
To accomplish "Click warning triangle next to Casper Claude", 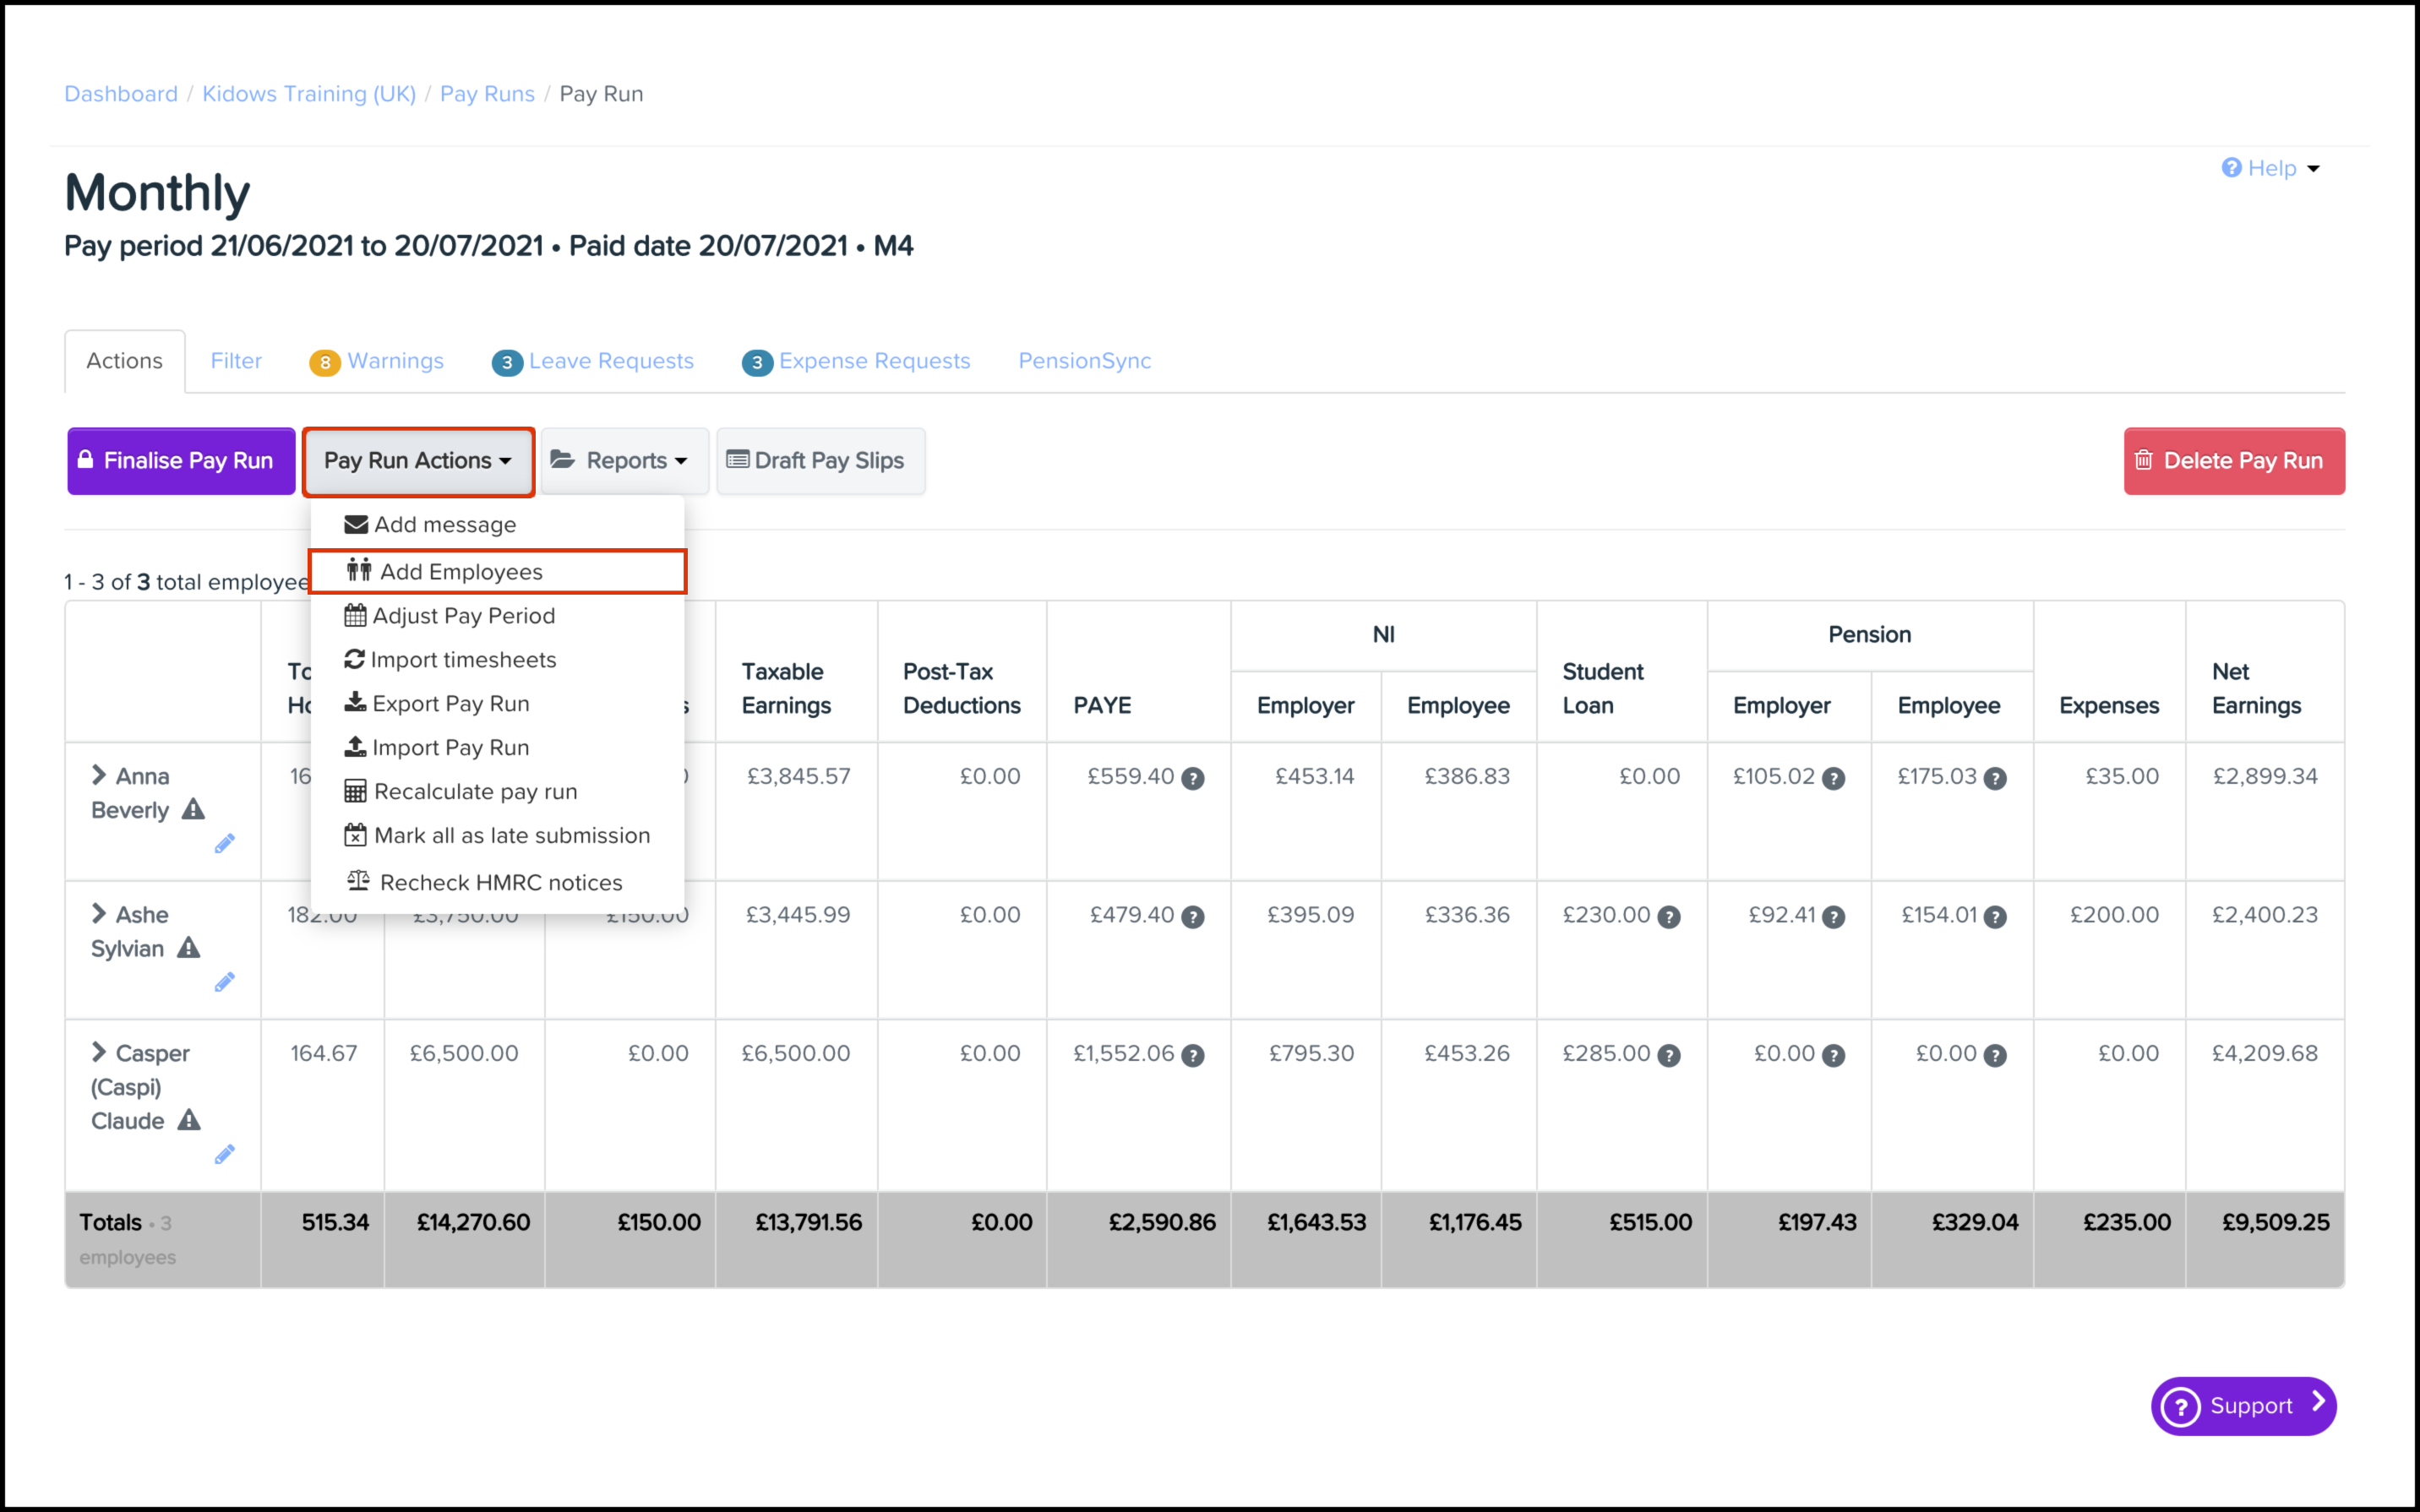I will coord(189,1120).
